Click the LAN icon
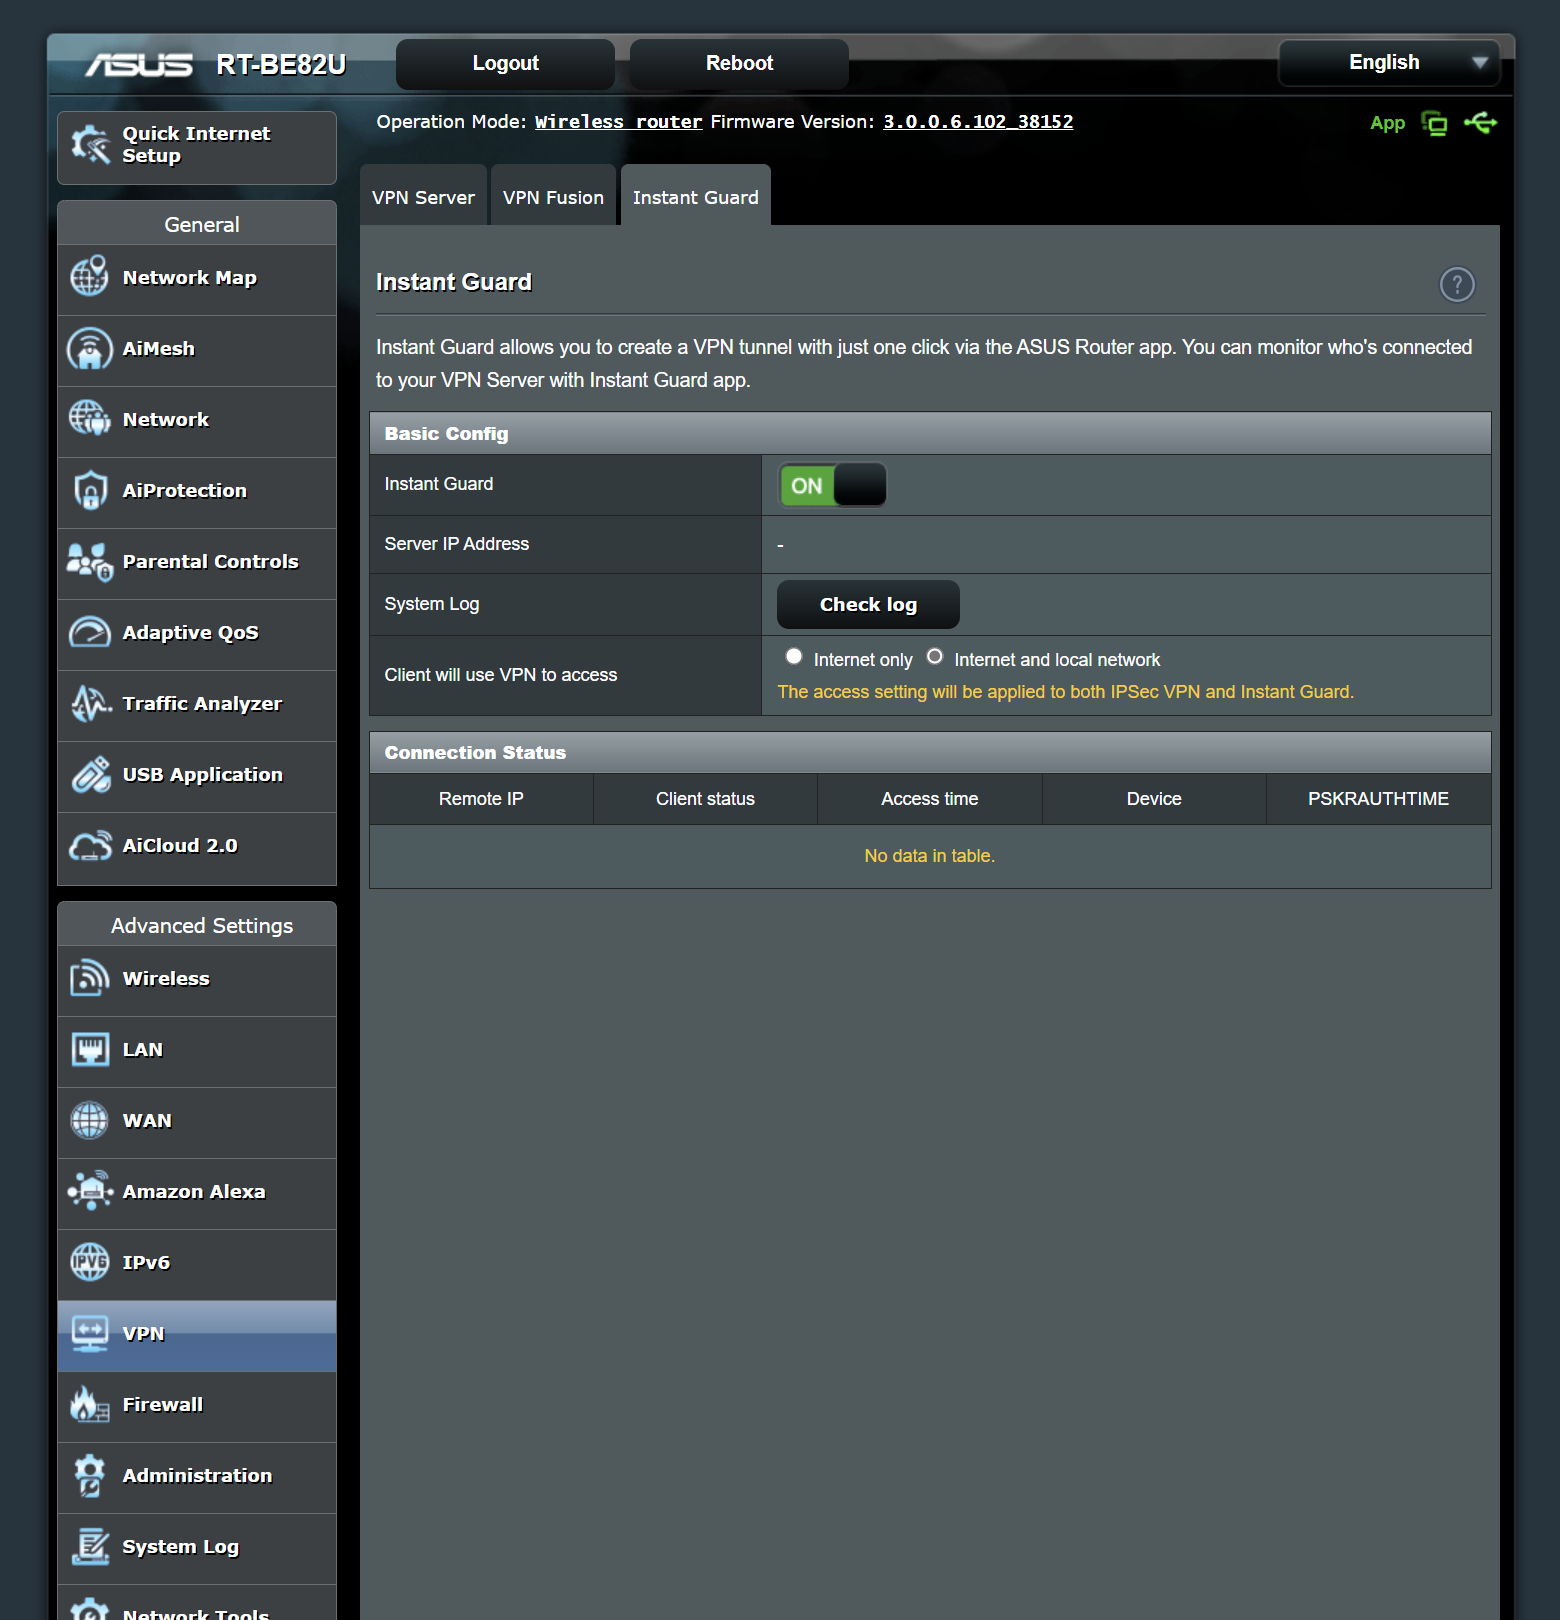Screen dimensions: 1560x1620 [90, 1049]
